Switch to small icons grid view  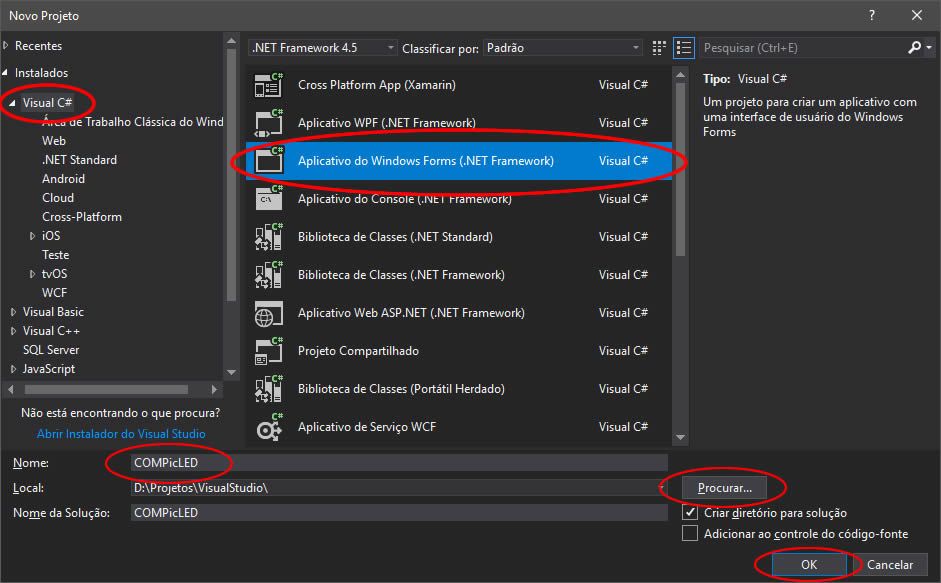point(659,48)
